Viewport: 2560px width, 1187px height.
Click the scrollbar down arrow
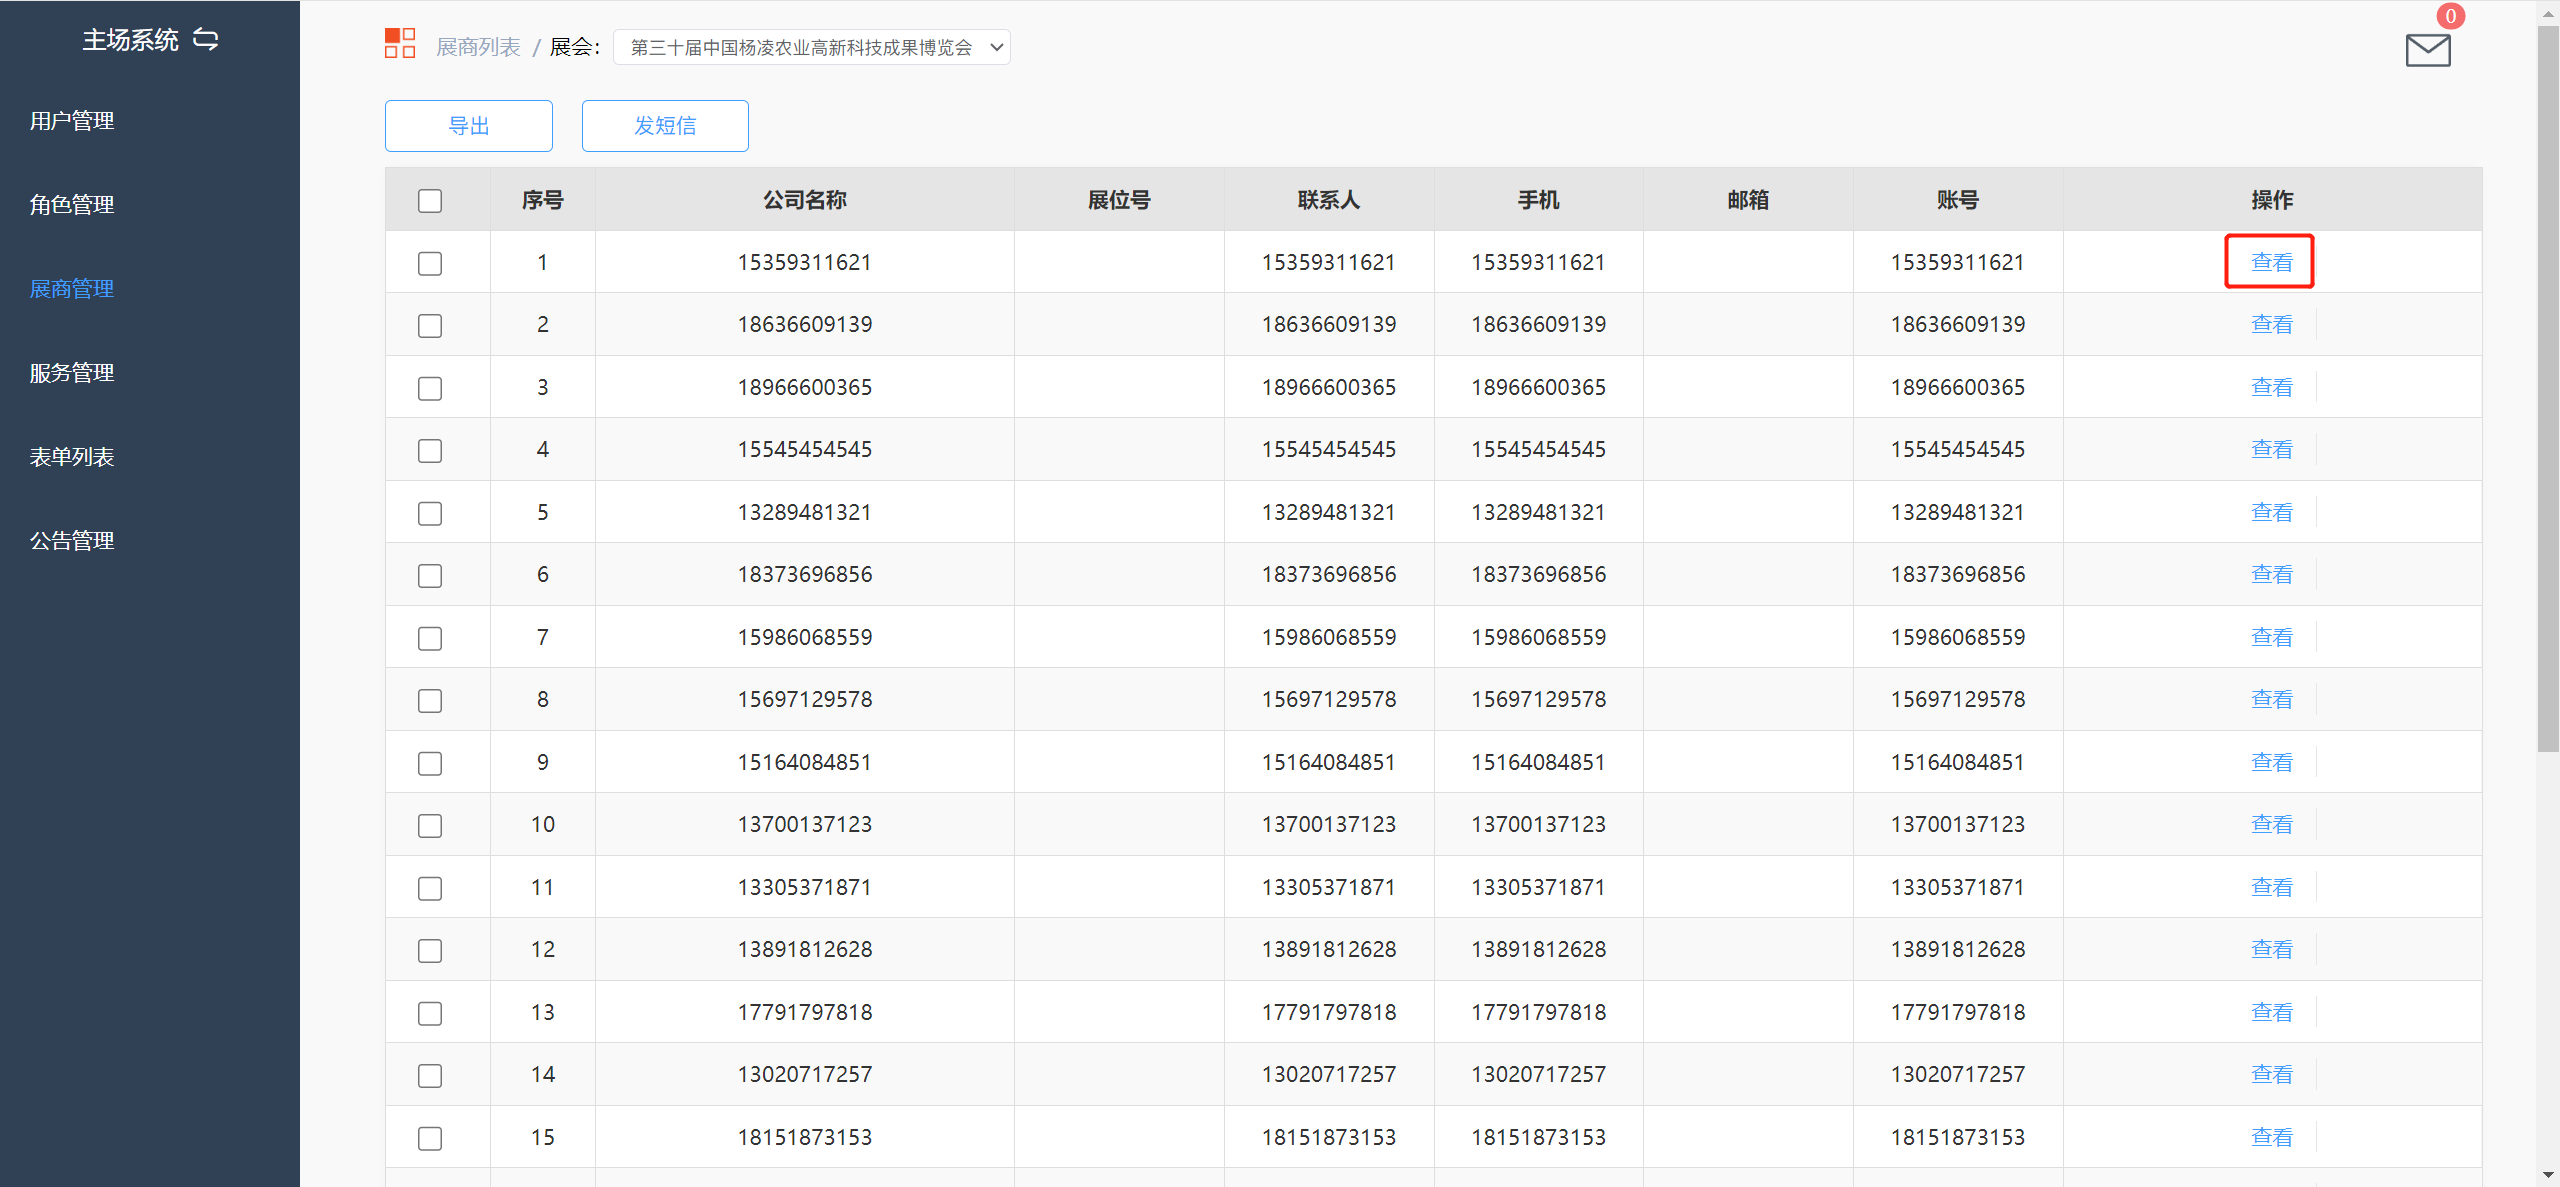pyautogui.click(x=2548, y=1175)
